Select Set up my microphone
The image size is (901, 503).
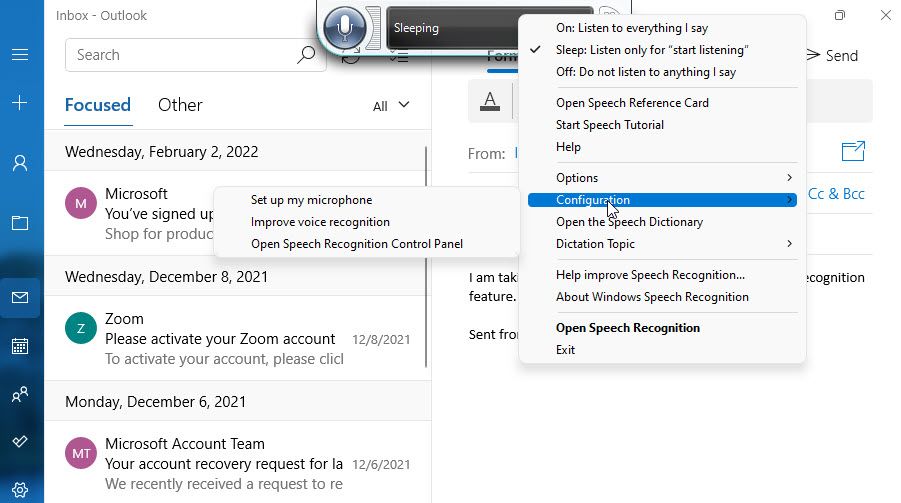(x=311, y=200)
